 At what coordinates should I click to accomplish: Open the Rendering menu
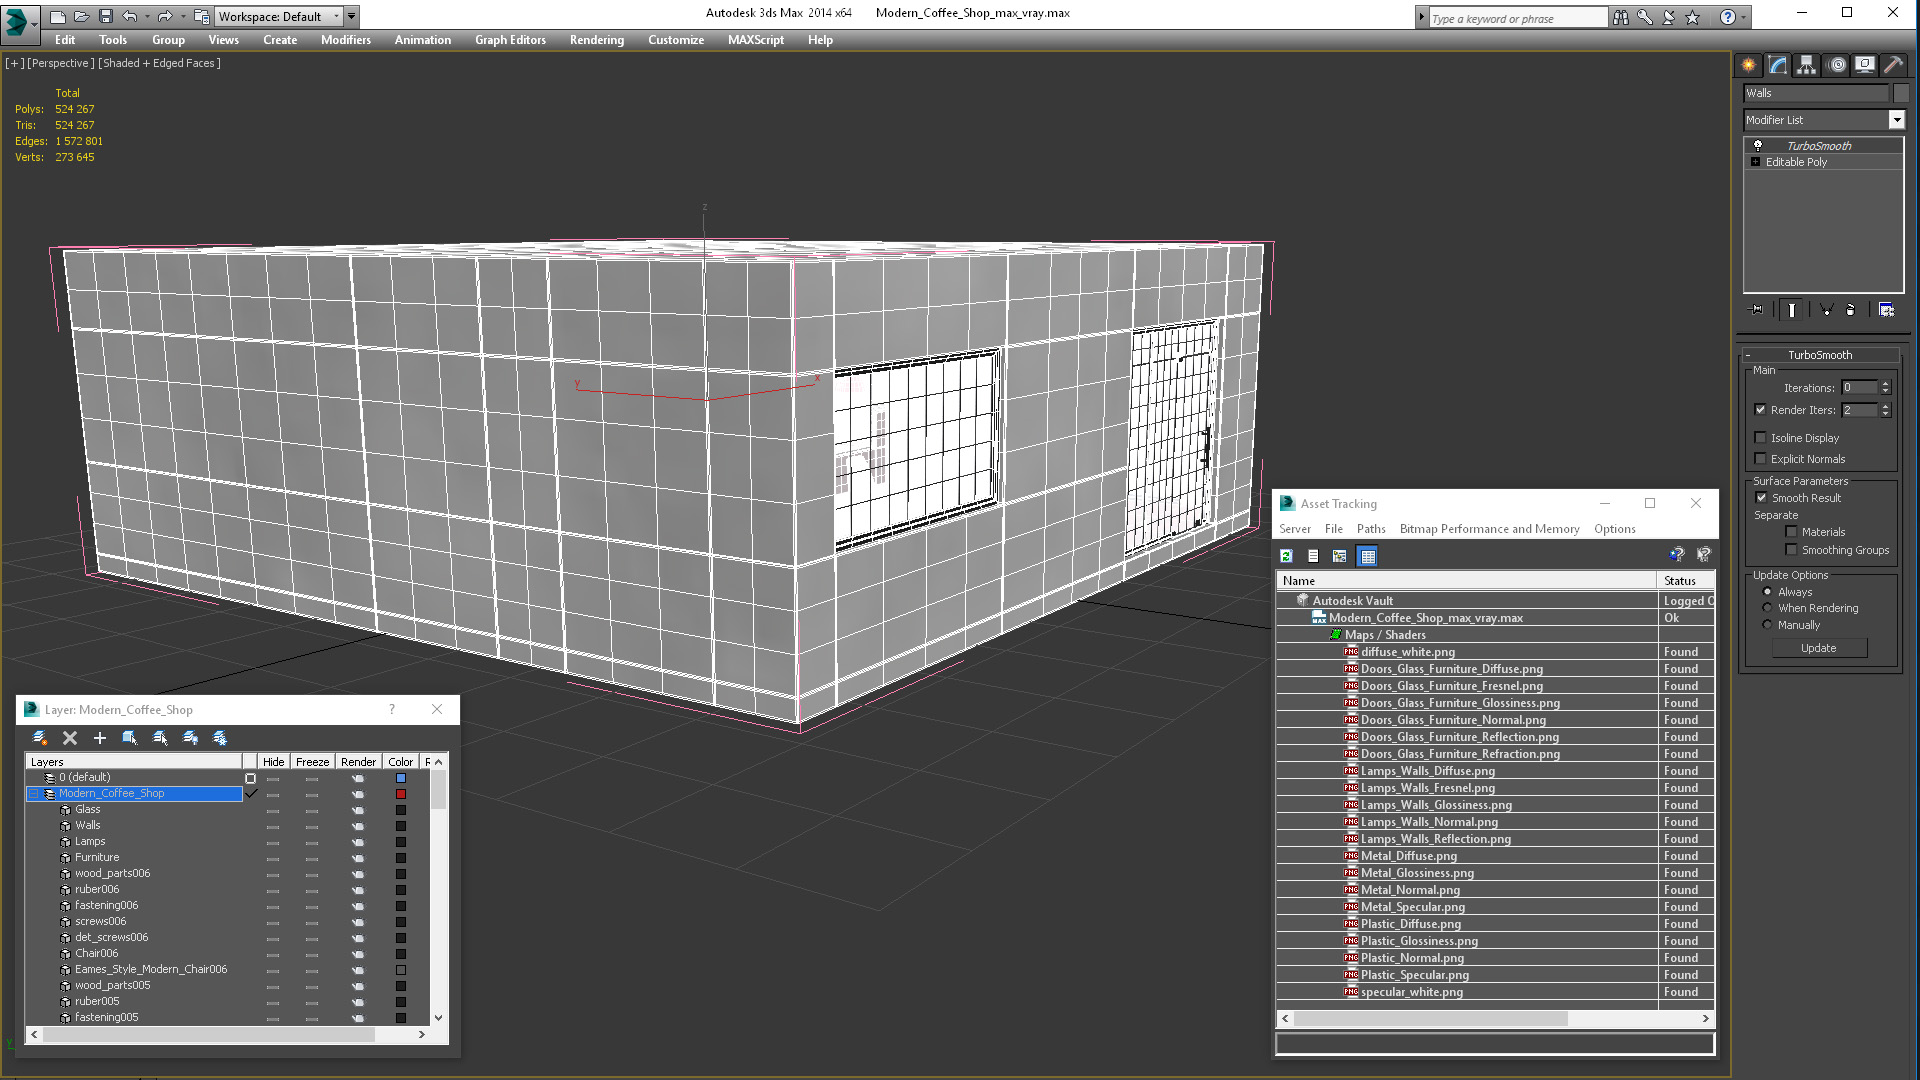coord(596,40)
